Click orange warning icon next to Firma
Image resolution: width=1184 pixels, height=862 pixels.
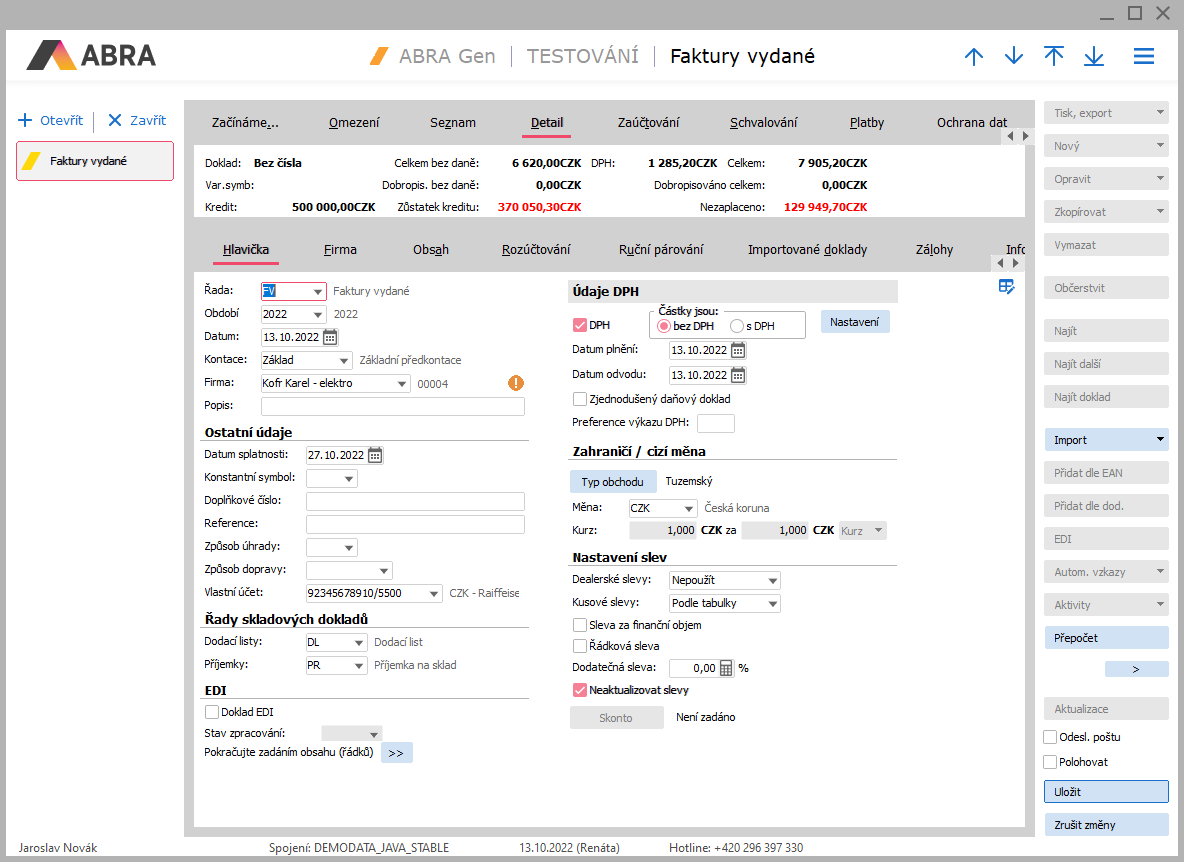pyautogui.click(x=516, y=383)
